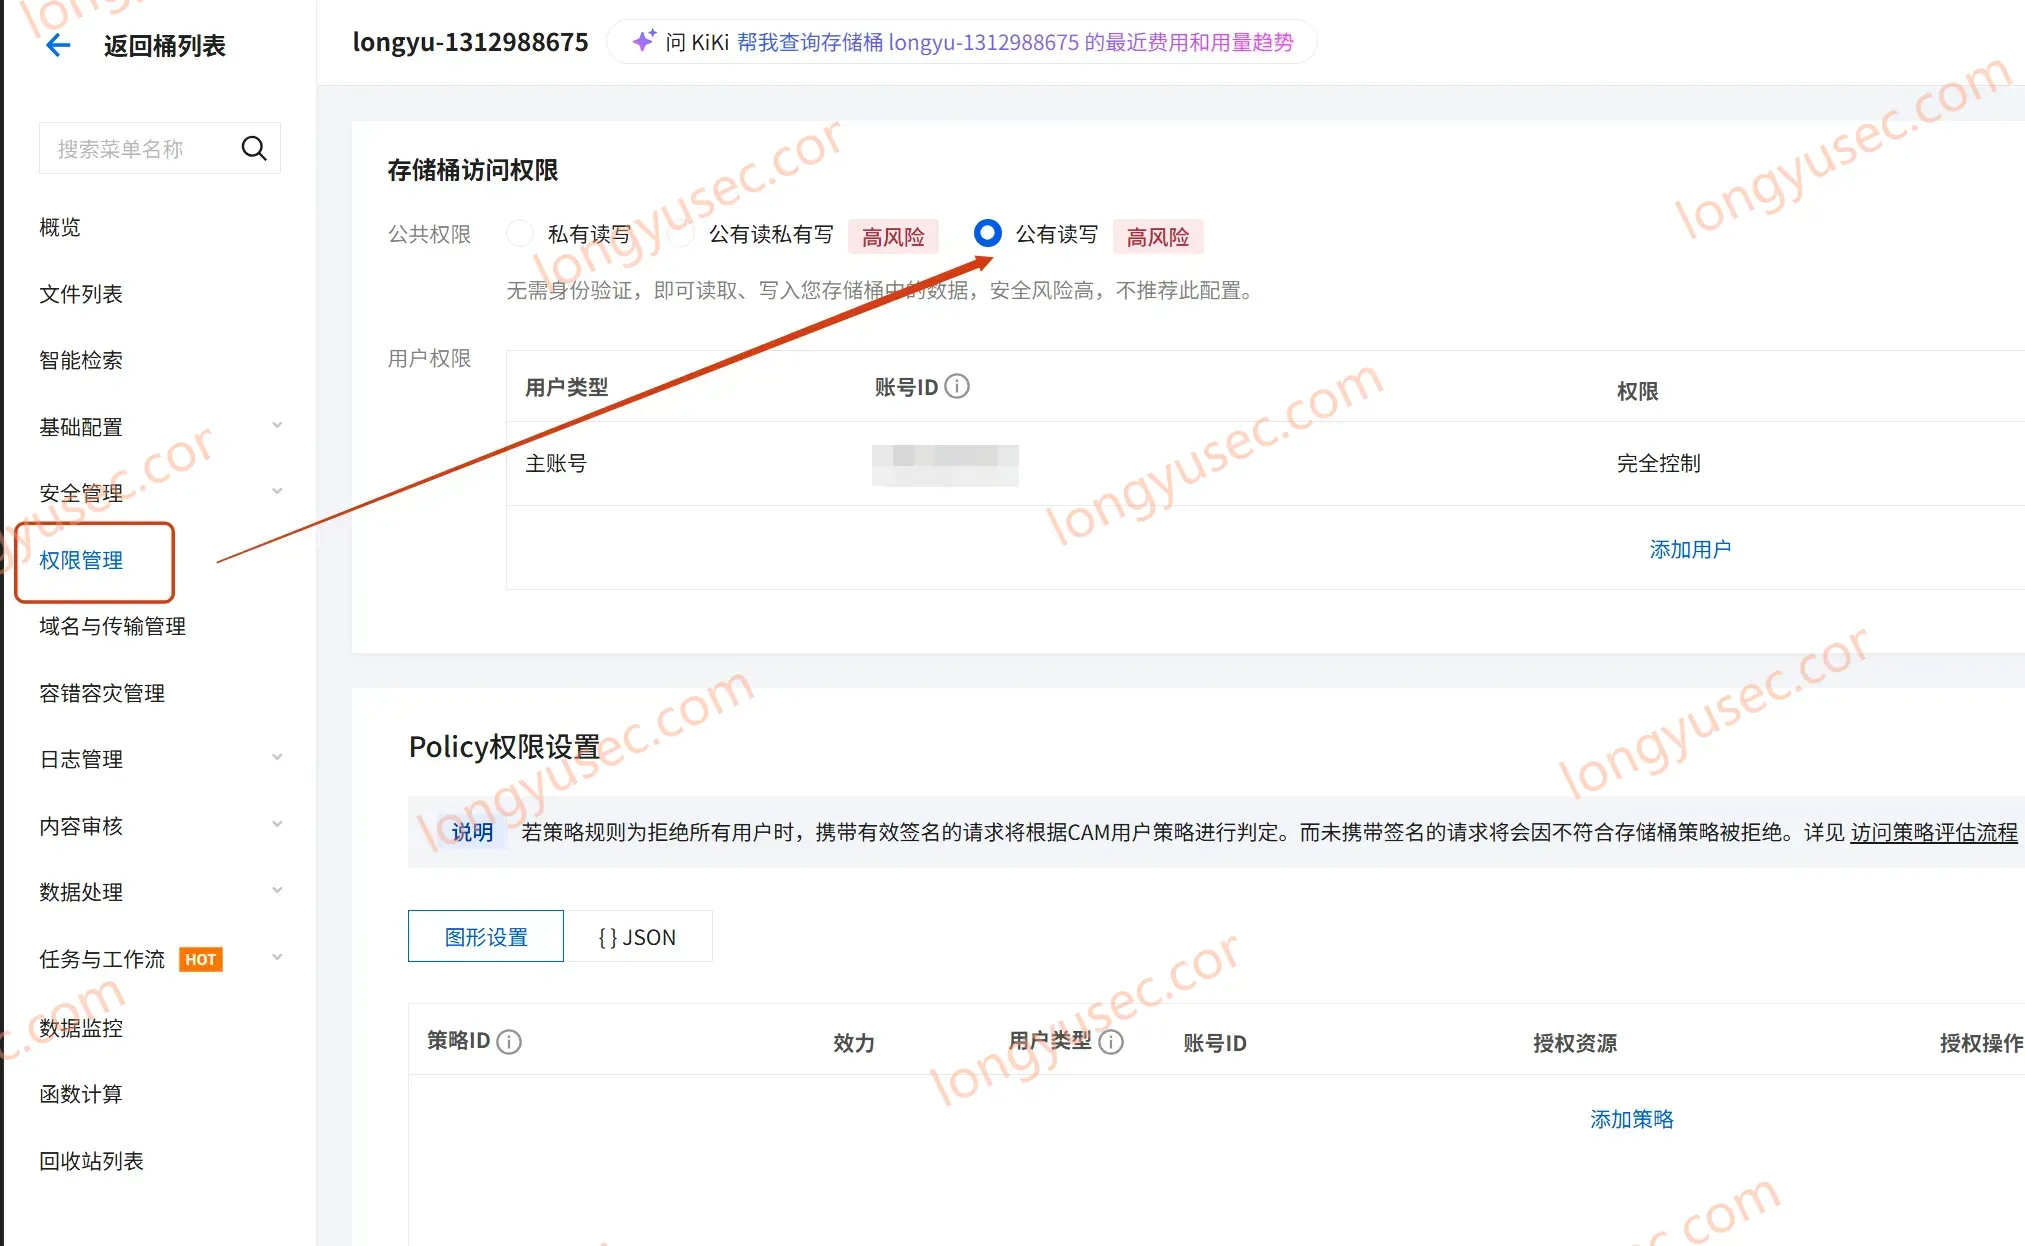This screenshot has width=2025, height=1246.
Task: Expand the 安全管理 menu chevron
Action: [x=277, y=491]
